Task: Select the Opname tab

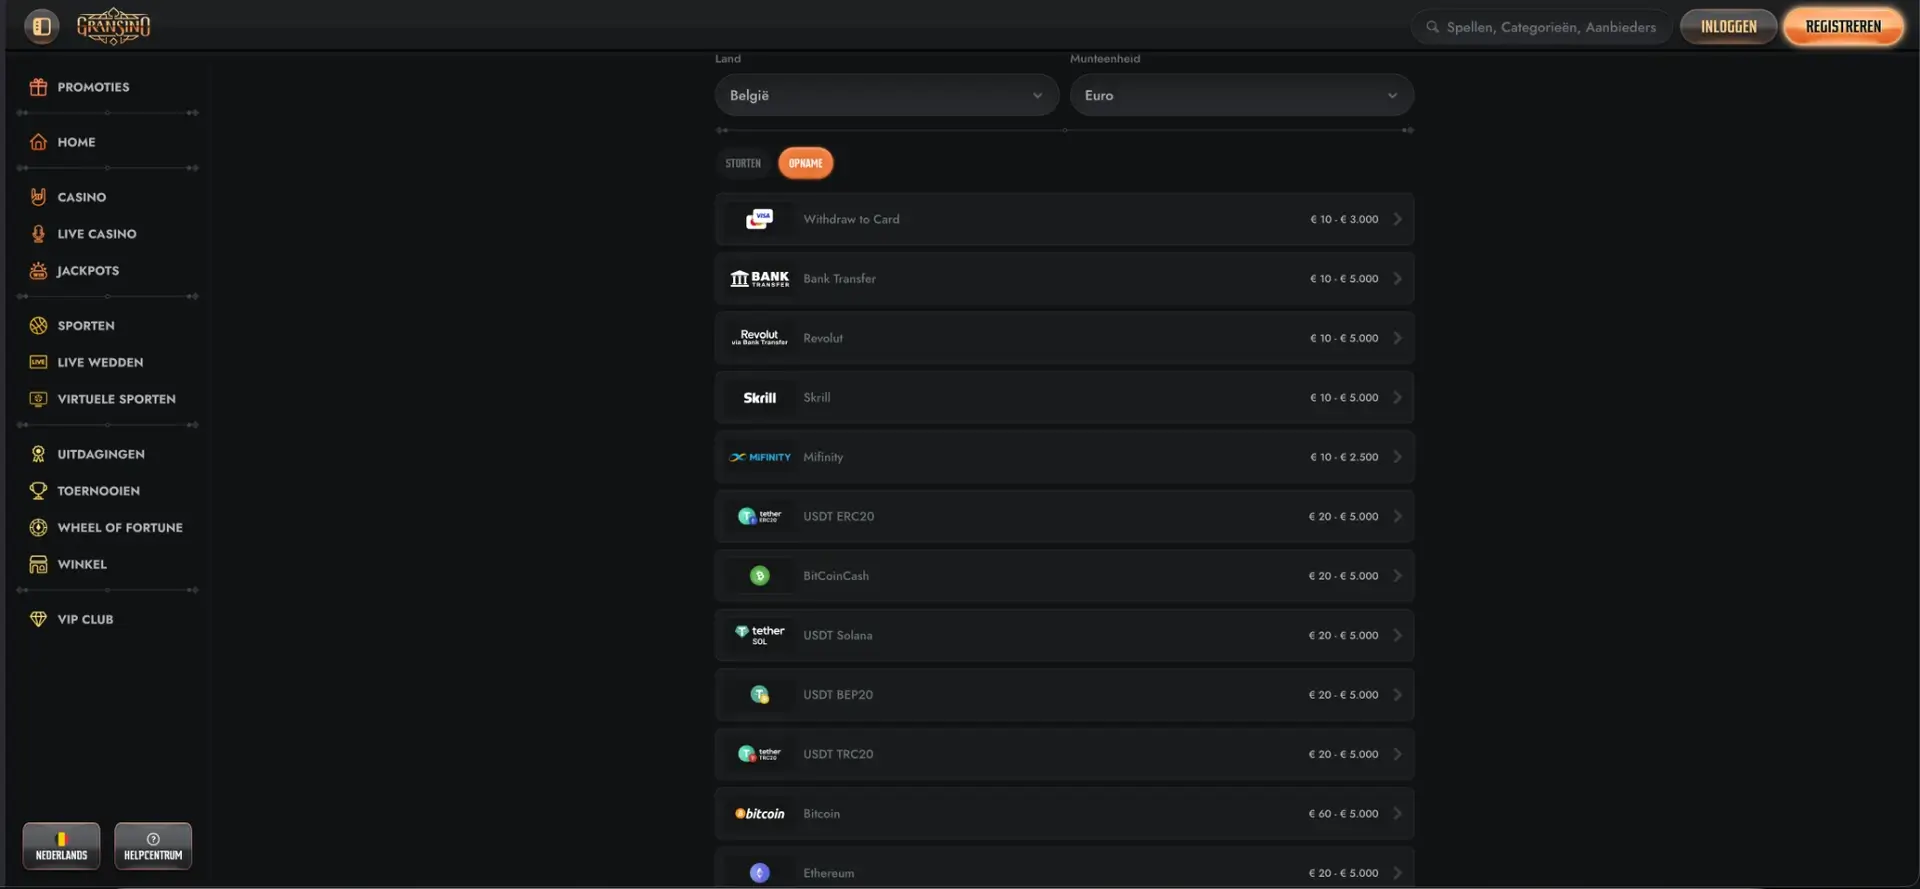Action: pos(806,163)
